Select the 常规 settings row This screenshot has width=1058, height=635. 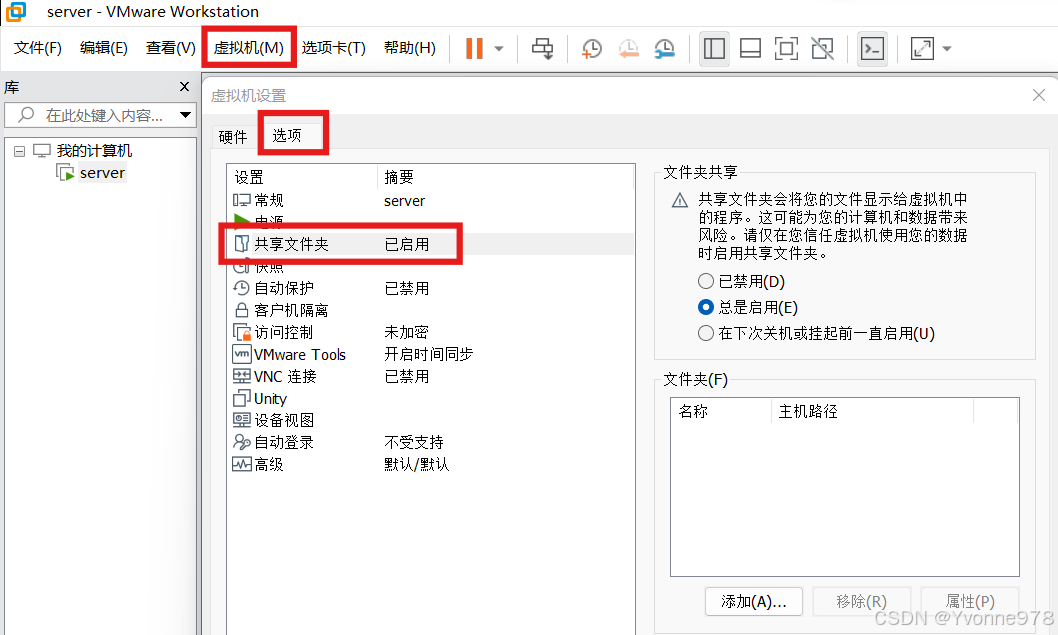coord(430,200)
